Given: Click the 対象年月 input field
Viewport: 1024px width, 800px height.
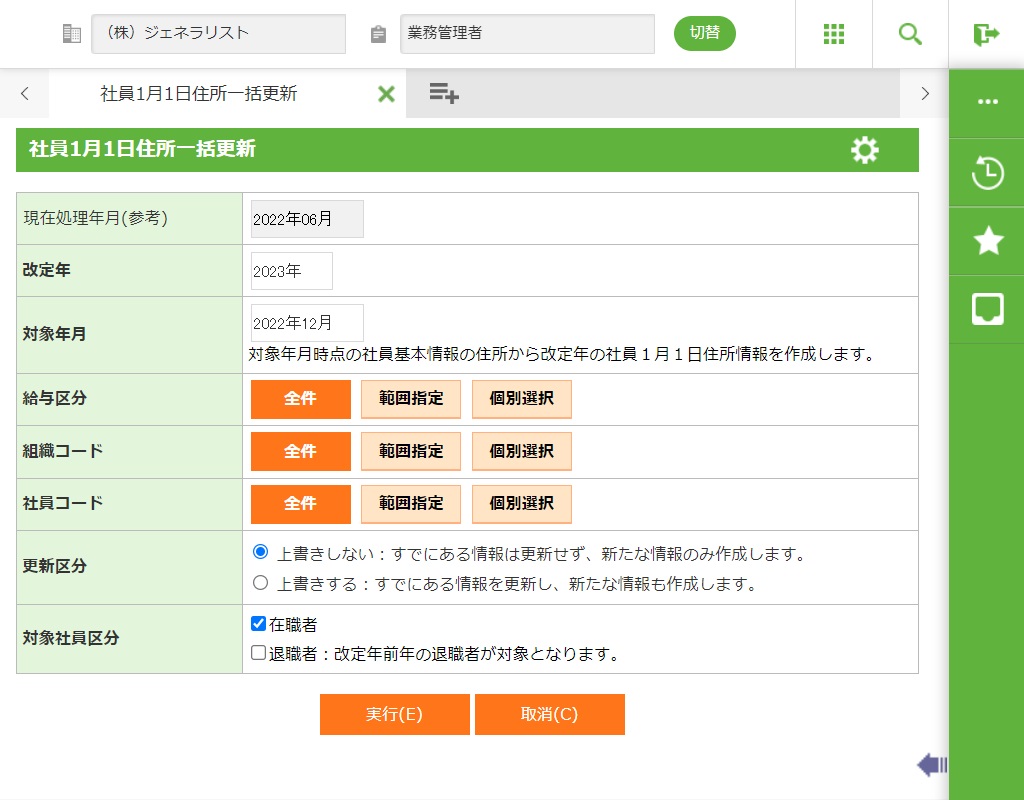Looking at the screenshot, I should coord(306,323).
